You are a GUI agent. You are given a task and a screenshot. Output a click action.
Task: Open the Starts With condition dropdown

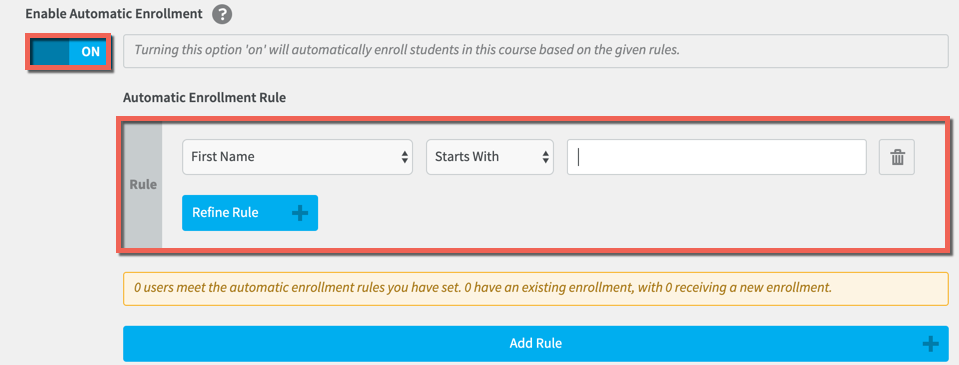pos(490,157)
